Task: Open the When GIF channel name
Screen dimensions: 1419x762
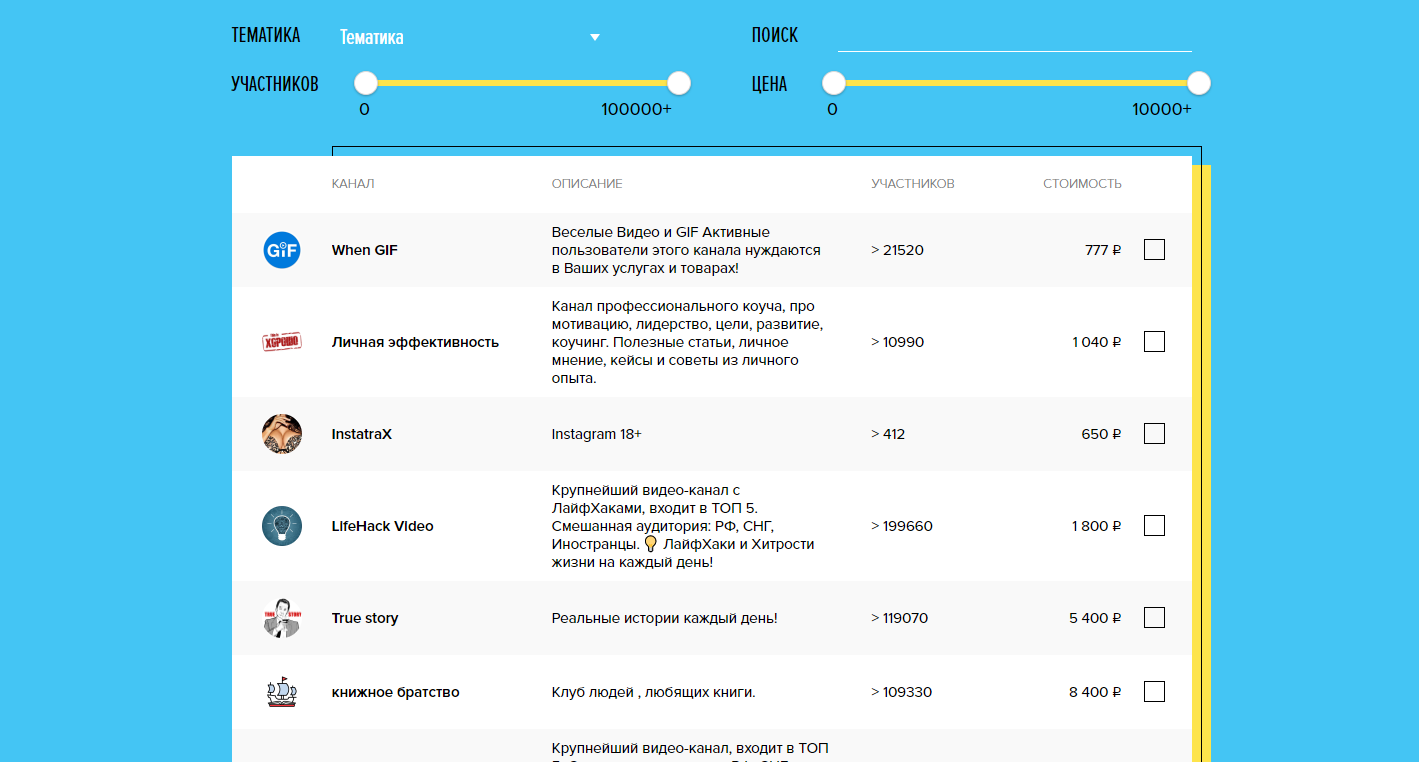Action: coord(365,250)
